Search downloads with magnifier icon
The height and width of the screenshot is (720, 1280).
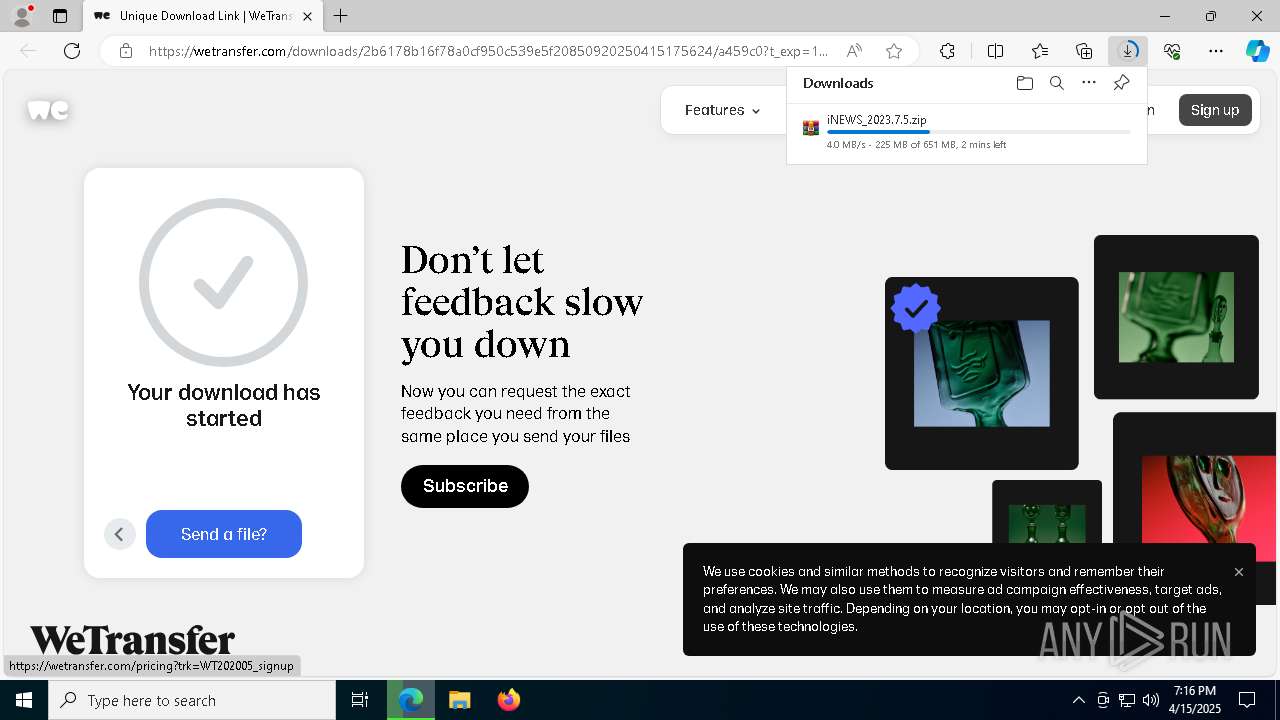point(1056,83)
